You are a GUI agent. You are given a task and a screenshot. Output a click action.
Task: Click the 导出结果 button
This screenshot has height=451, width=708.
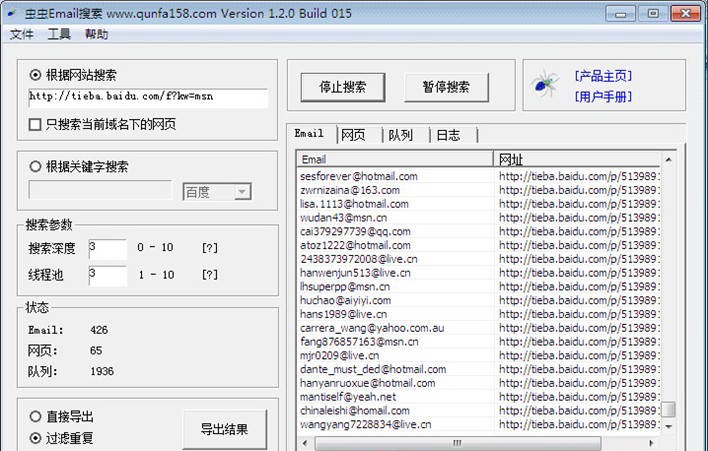point(225,429)
